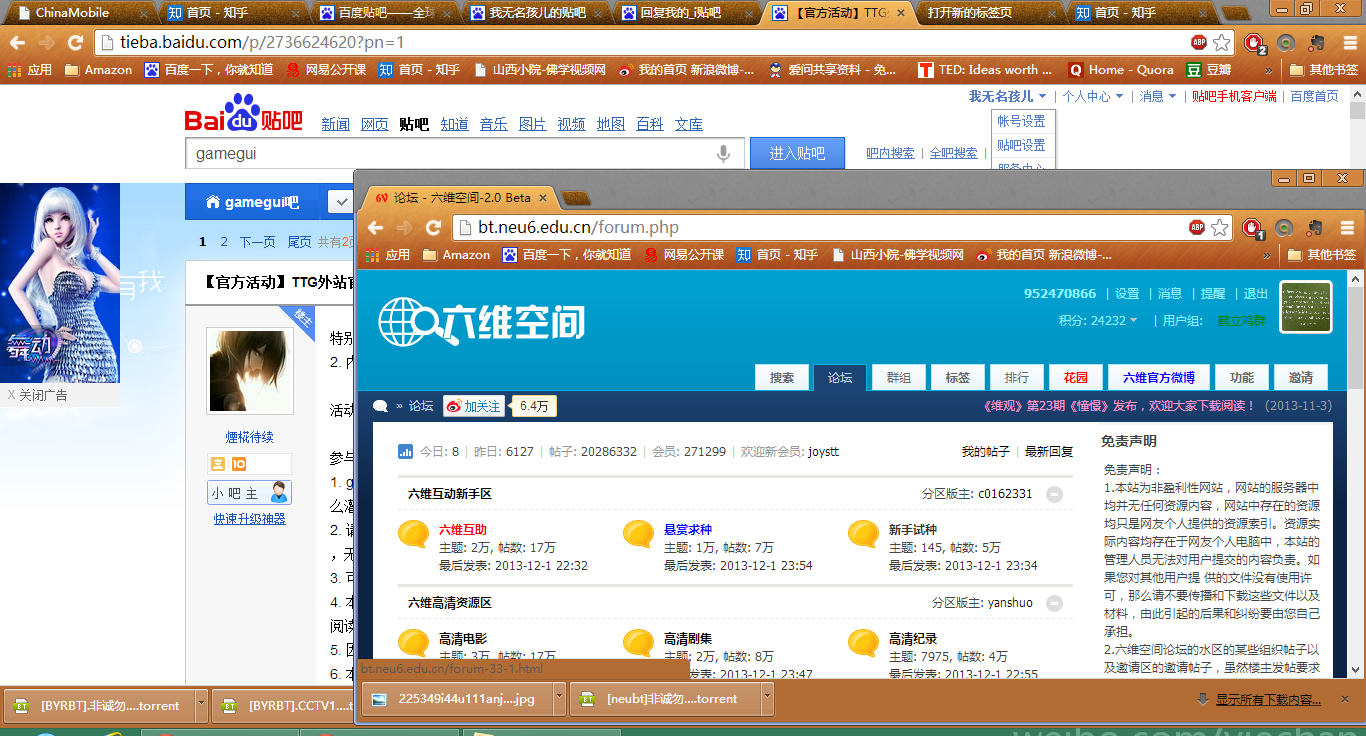Click the reload button in the forum window
Viewport: 1366px width, 736px height.
(x=433, y=227)
